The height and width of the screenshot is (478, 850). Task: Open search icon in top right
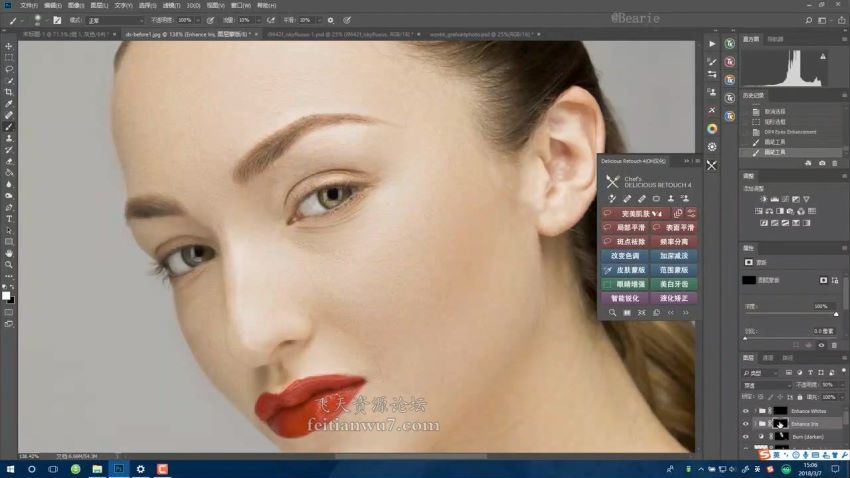click(x=808, y=20)
